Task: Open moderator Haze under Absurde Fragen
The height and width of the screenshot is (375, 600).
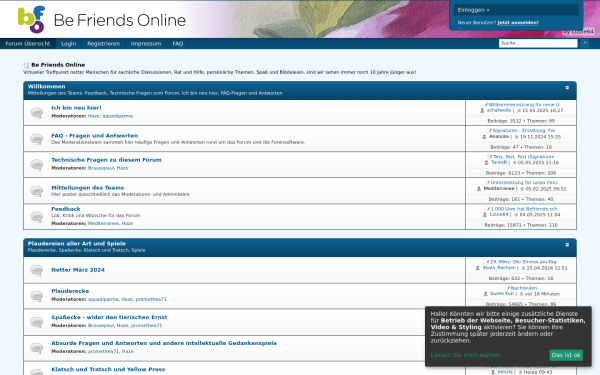Action: 127,351
